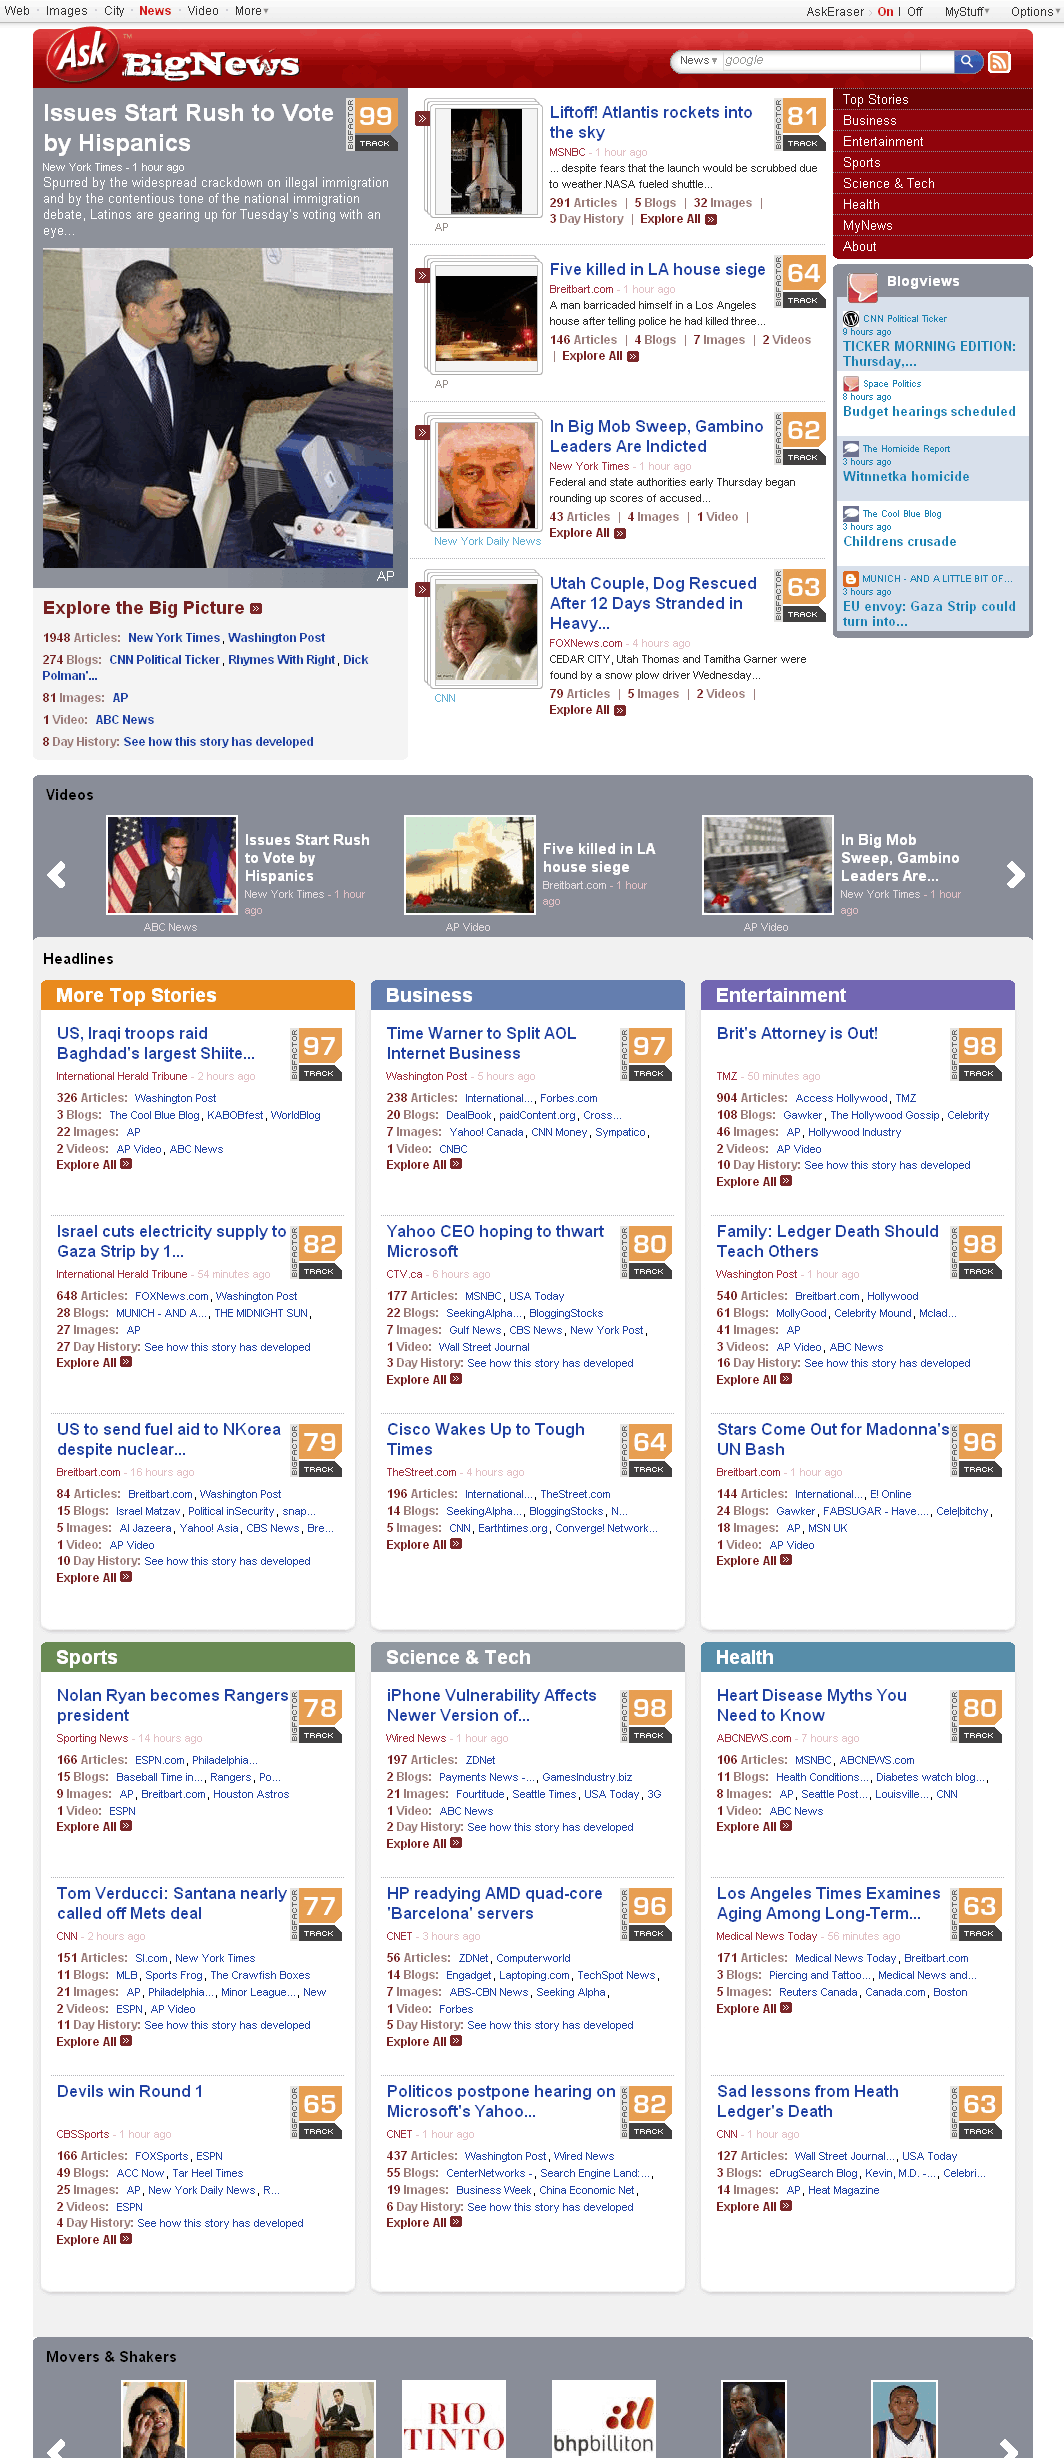Click inside the search input field
The height and width of the screenshot is (2458, 1064).
coord(837,61)
